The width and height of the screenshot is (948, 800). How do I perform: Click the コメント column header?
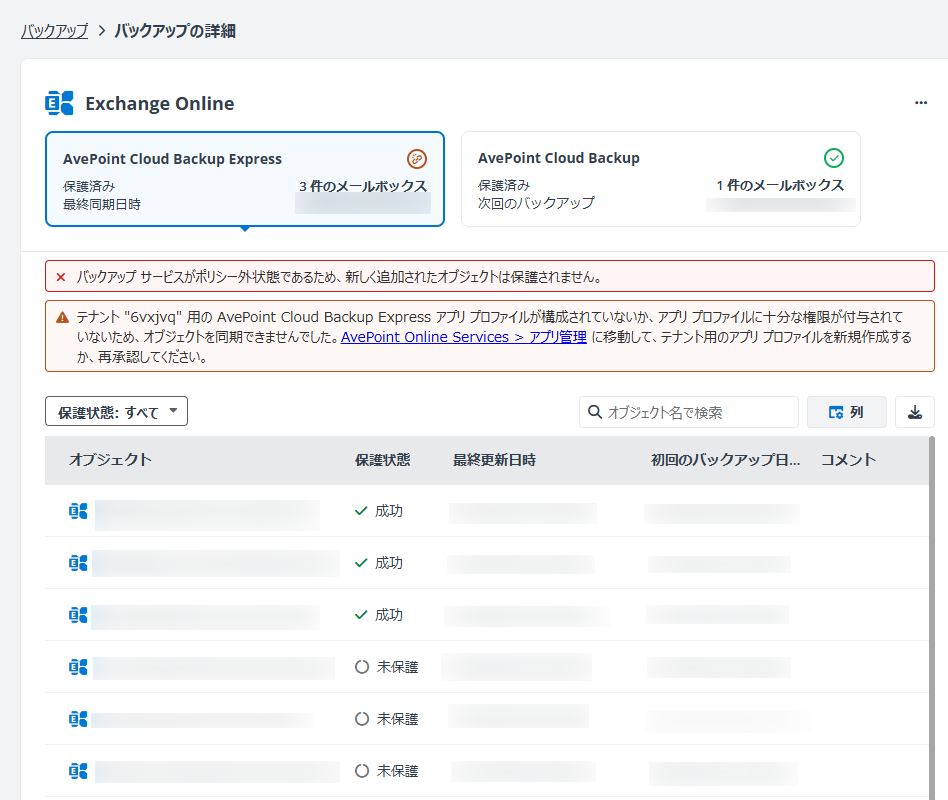(848, 460)
